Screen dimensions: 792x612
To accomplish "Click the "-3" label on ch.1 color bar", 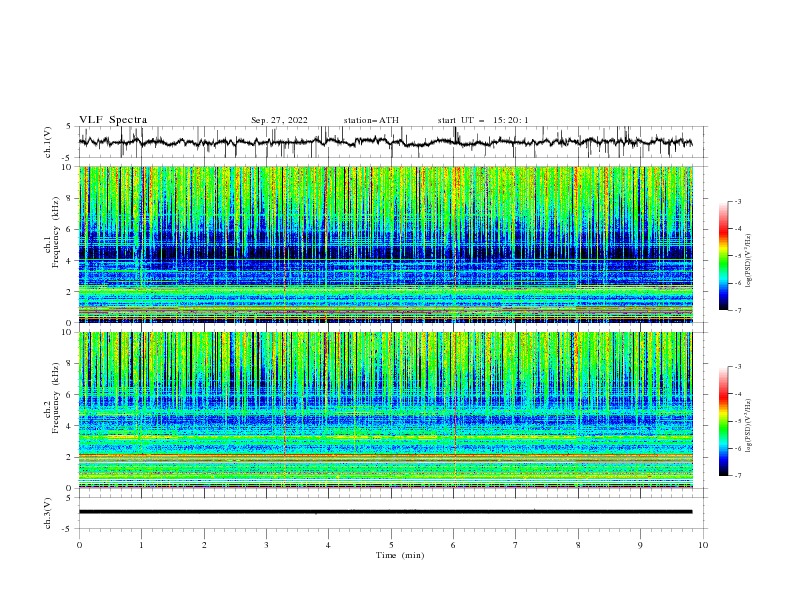I will pos(737,202).
